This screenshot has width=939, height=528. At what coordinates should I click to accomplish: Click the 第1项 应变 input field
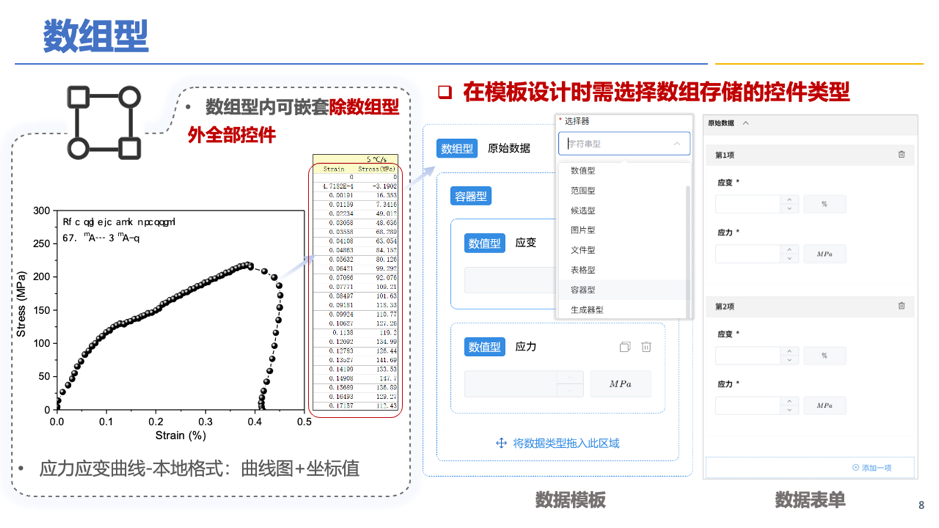(747, 204)
